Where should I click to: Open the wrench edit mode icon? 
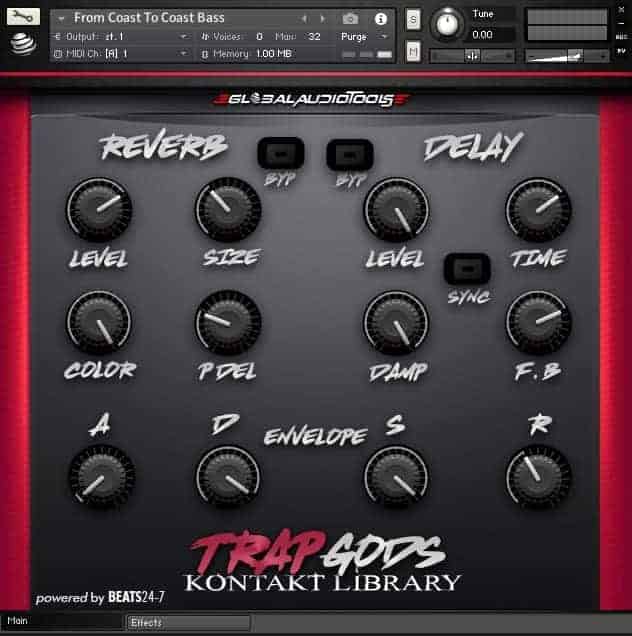[x=23, y=17]
